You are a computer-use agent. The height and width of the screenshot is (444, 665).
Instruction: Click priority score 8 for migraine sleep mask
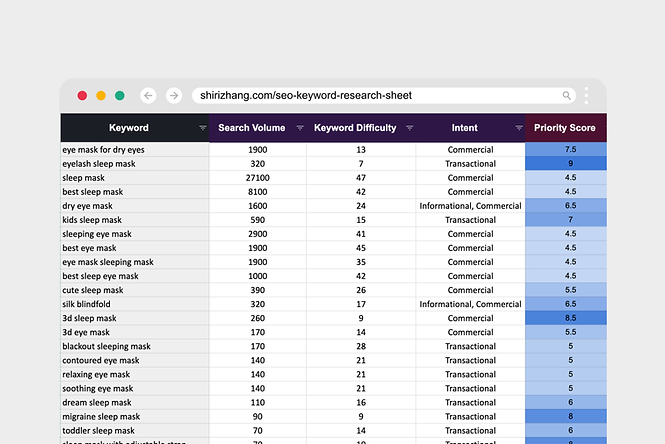click(x=566, y=416)
